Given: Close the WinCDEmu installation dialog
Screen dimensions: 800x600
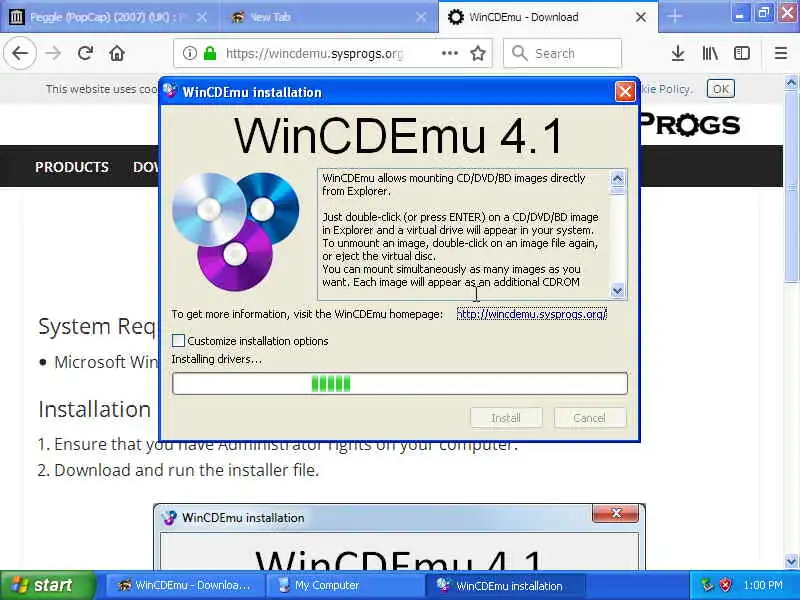Looking at the screenshot, I should 625,92.
